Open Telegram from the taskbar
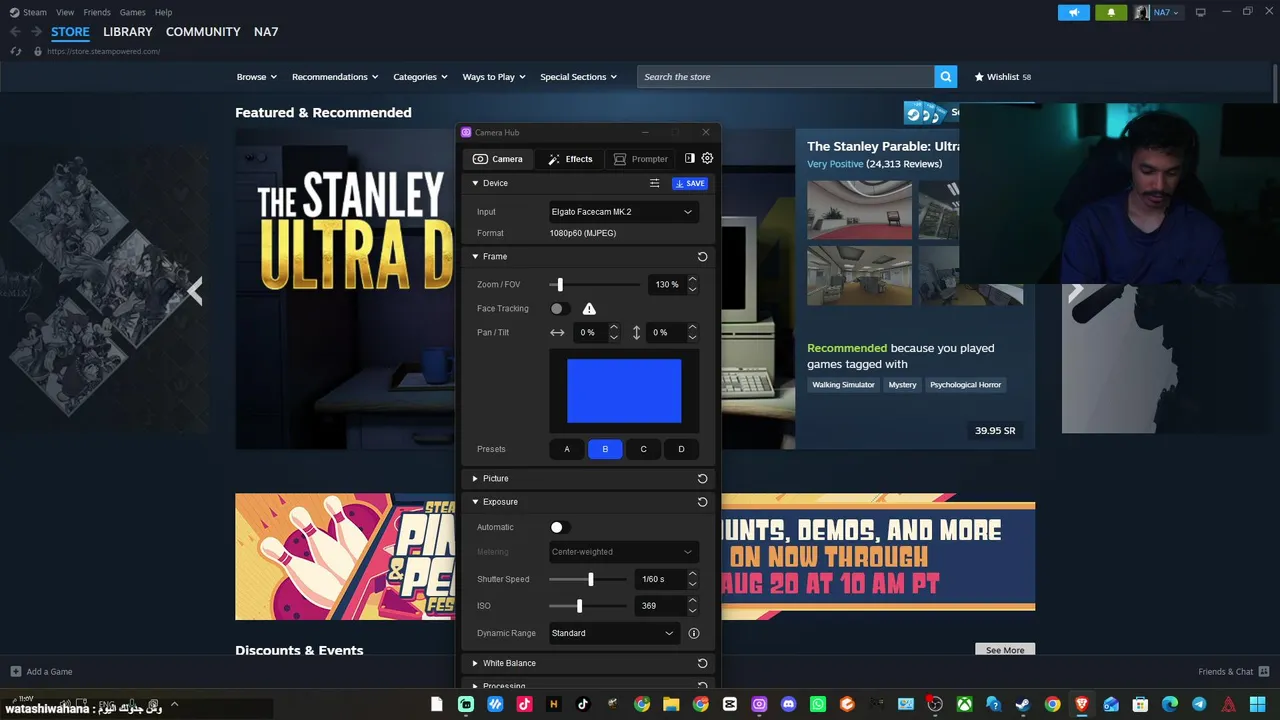1280x720 pixels. point(1199,704)
